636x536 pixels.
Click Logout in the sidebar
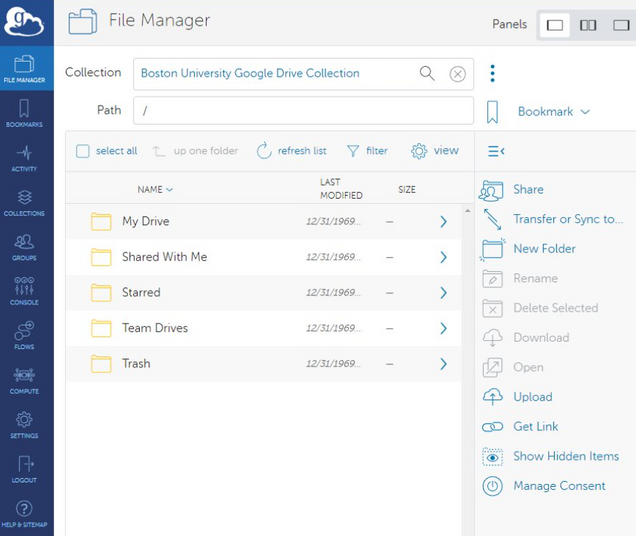[24, 469]
